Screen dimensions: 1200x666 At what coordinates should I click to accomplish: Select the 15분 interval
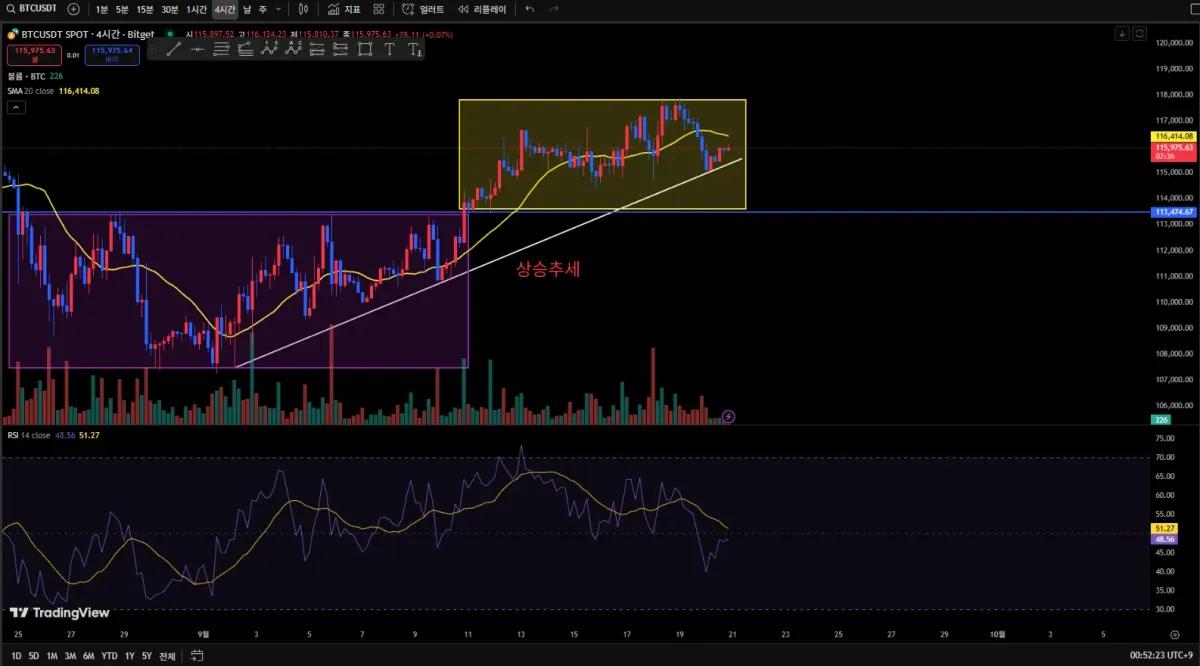145,9
